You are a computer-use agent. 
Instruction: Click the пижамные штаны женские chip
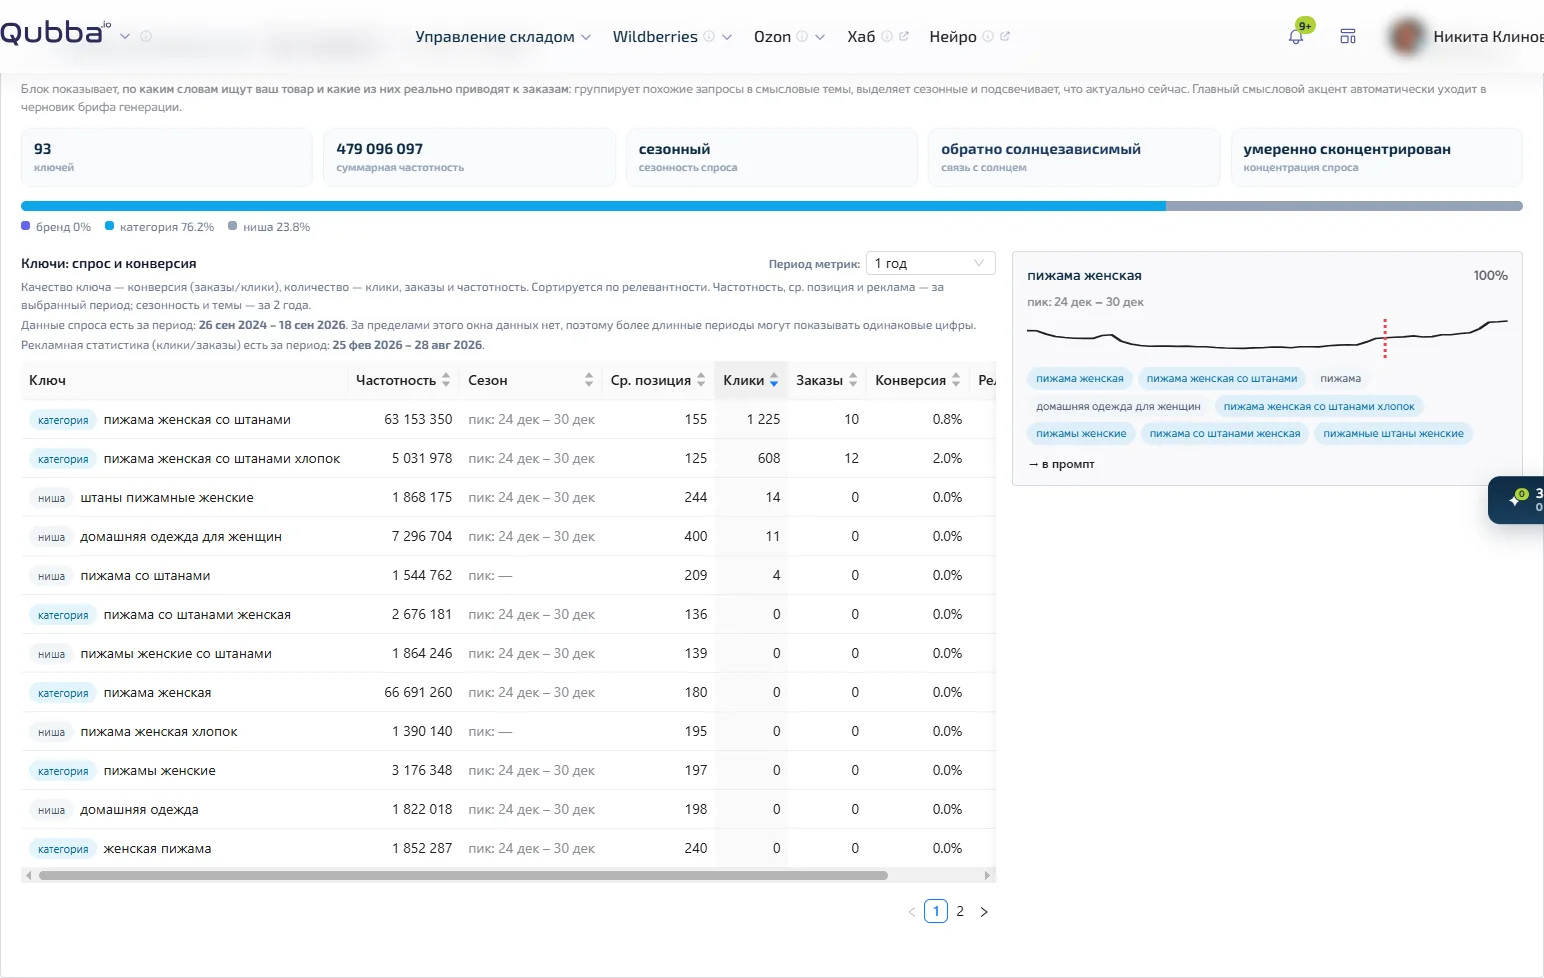click(x=1393, y=433)
